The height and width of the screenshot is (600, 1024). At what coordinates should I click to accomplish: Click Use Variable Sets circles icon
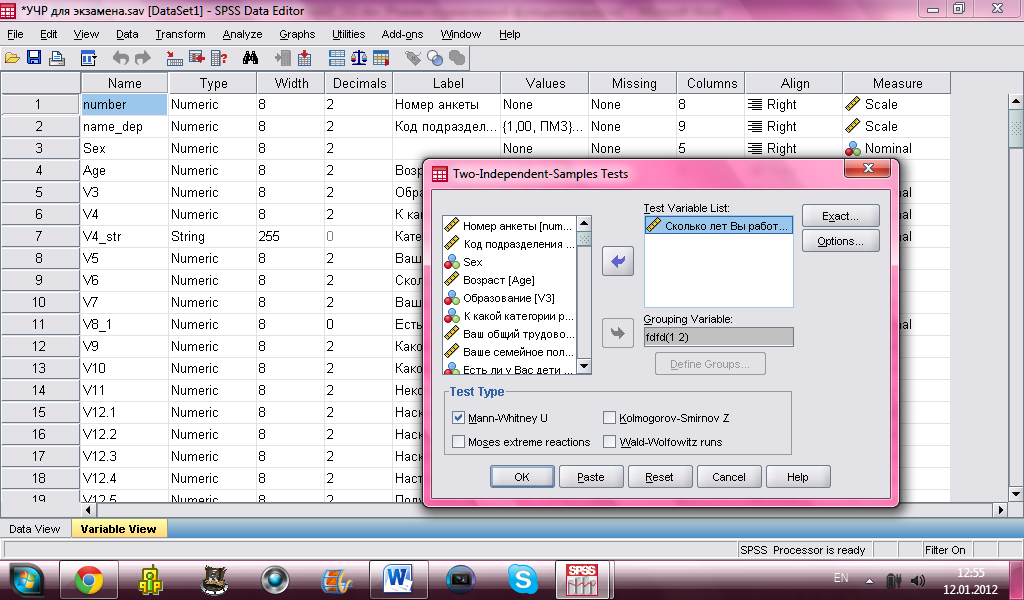point(435,58)
